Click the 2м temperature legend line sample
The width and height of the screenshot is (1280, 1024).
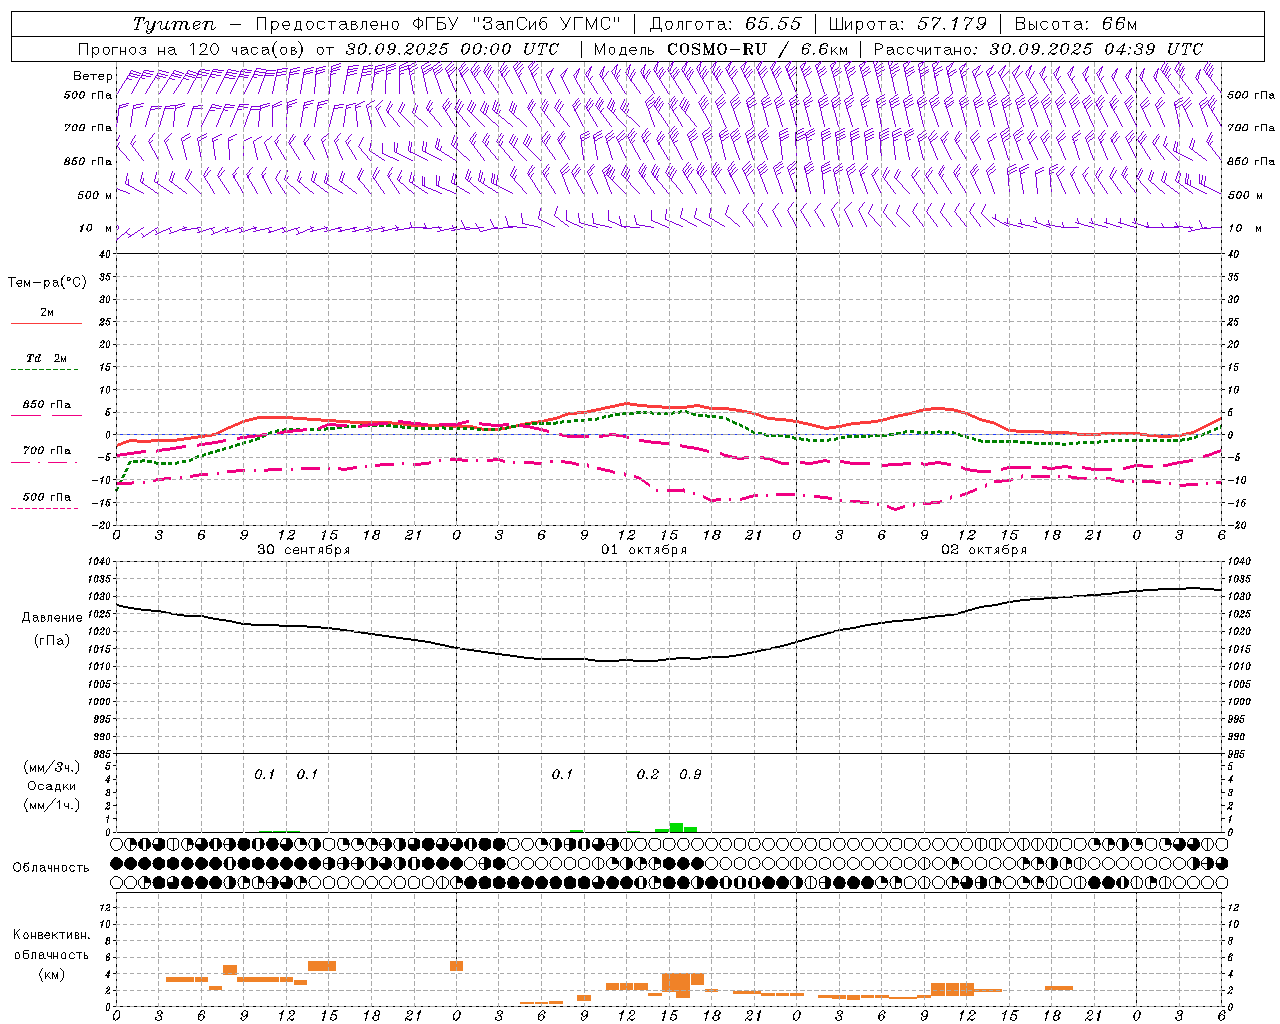point(46,323)
